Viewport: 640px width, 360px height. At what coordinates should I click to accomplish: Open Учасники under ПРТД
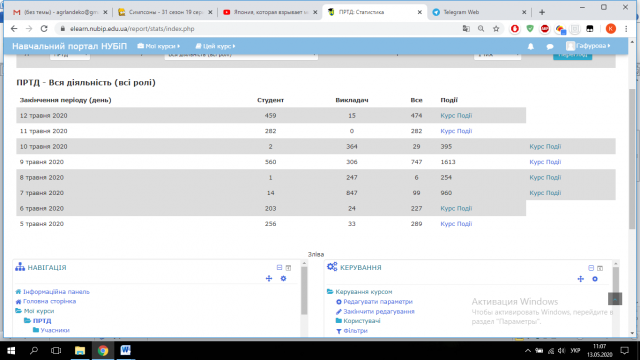pos(55,331)
